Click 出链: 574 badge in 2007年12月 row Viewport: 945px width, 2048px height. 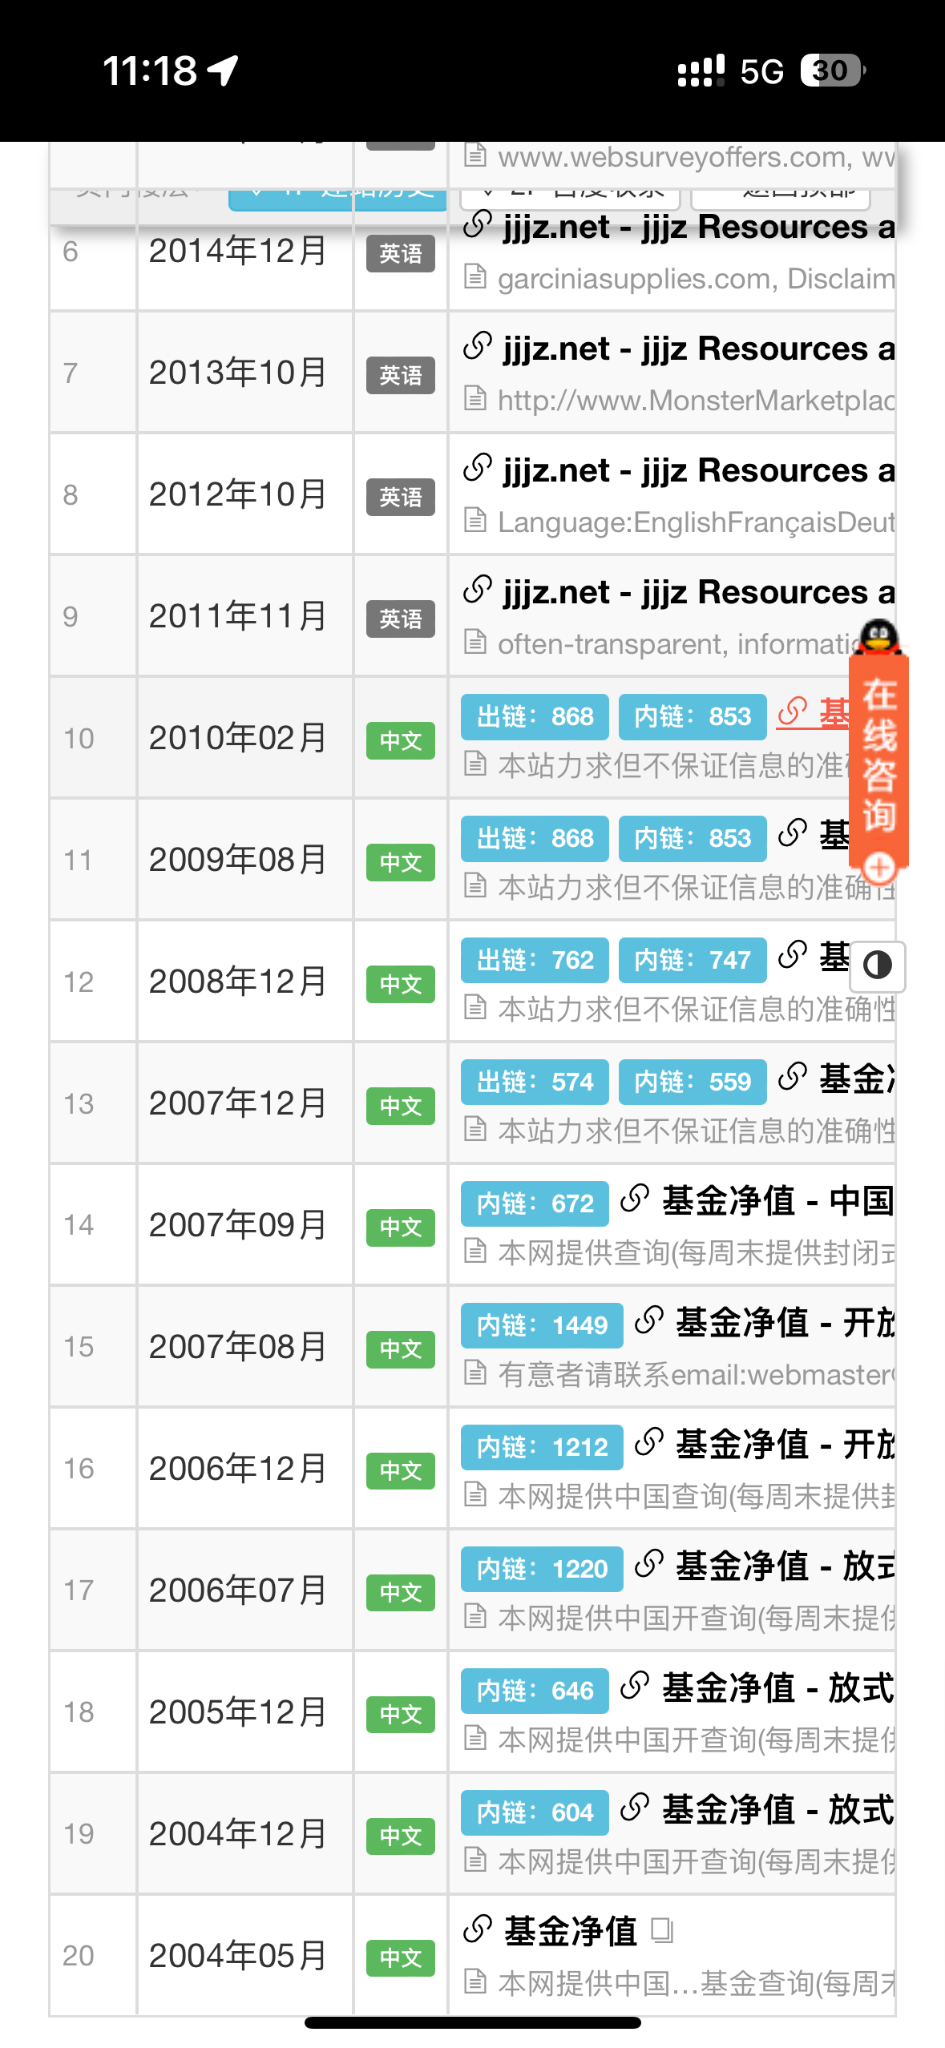point(535,1082)
